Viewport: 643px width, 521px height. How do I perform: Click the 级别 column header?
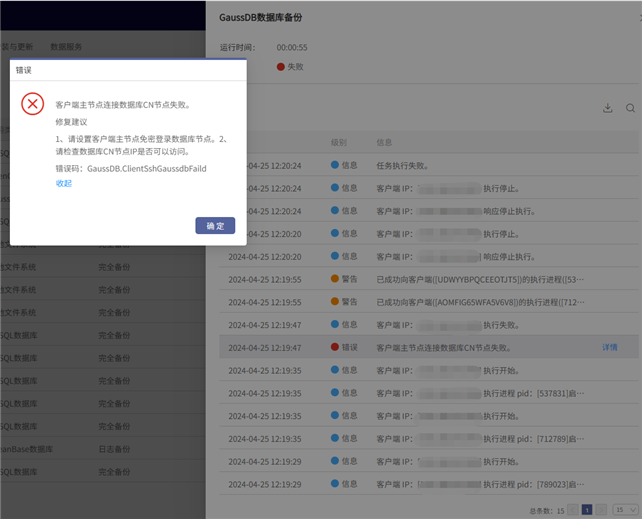(339, 142)
